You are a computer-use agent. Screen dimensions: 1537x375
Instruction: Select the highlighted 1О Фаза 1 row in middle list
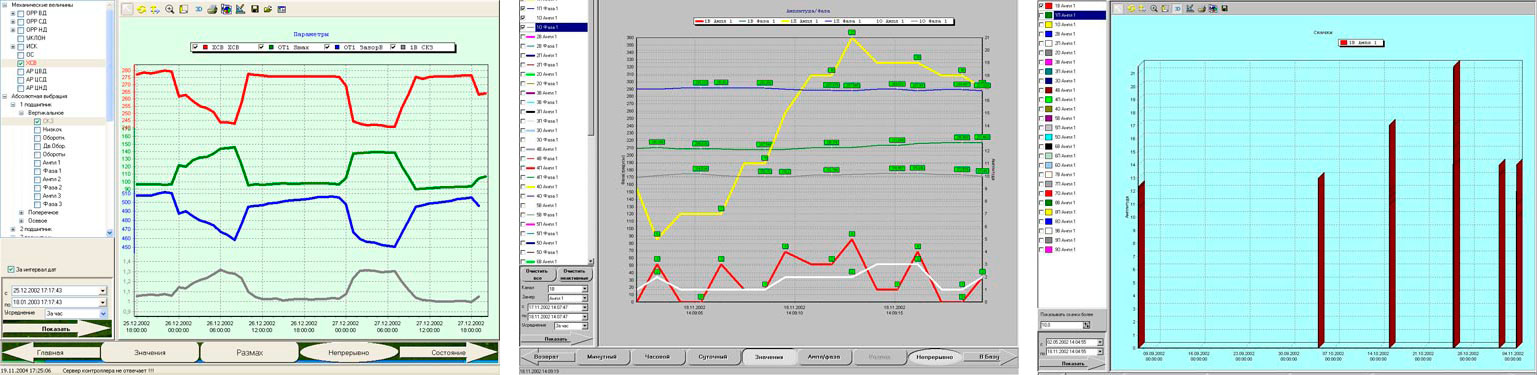pos(560,27)
